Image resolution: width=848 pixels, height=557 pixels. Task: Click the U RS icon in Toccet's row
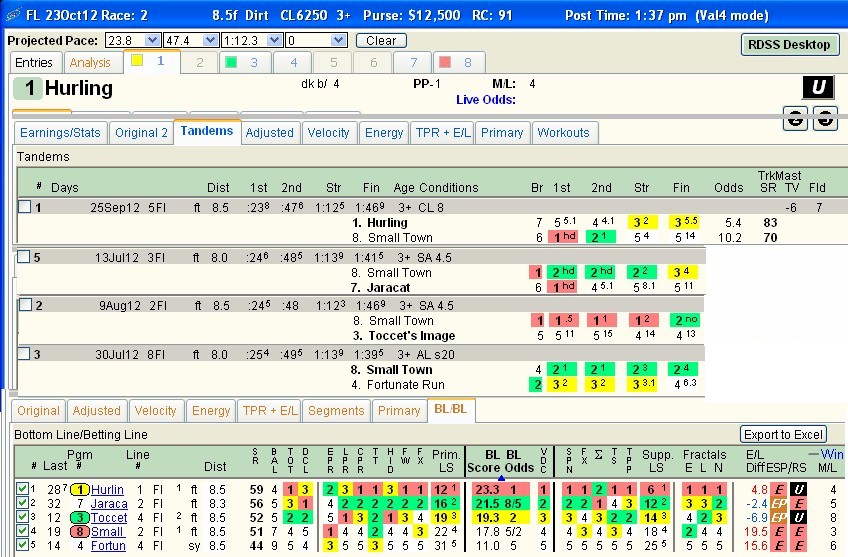click(x=798, y=518)
